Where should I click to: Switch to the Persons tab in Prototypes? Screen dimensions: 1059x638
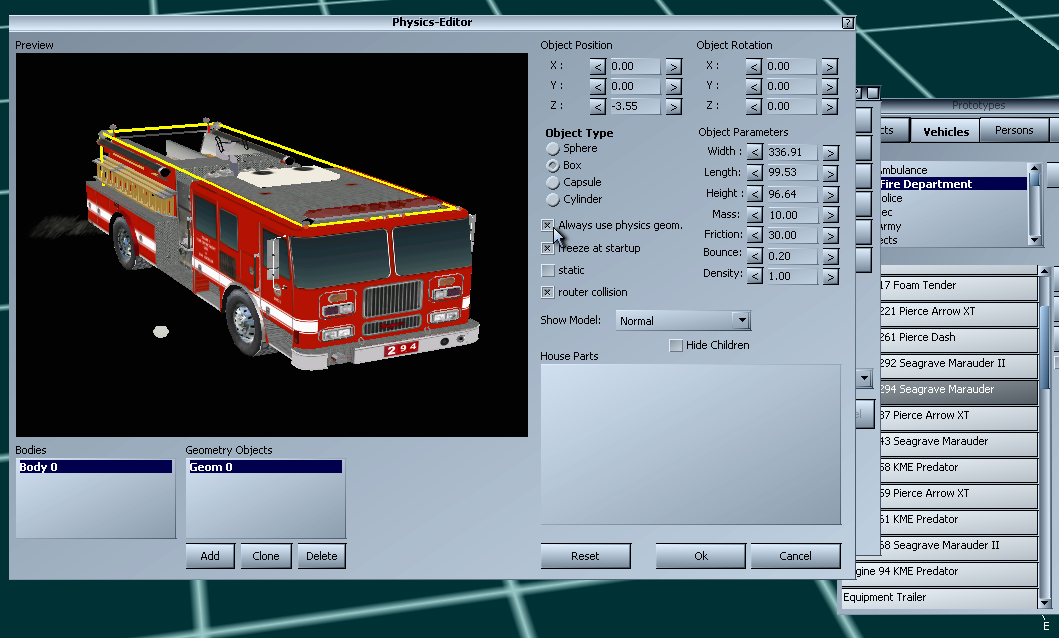[x=1014, y=130]
